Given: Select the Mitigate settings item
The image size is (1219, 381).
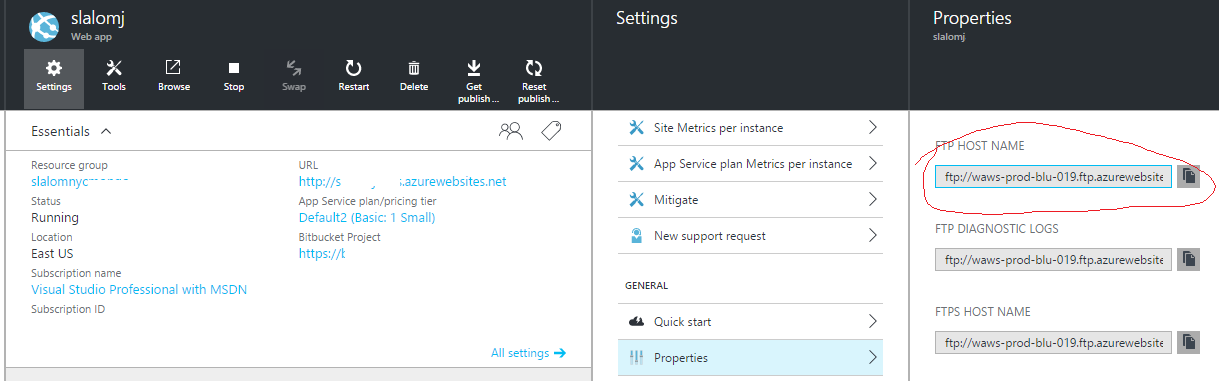Looking at the screenshot, I should (750, 200).
